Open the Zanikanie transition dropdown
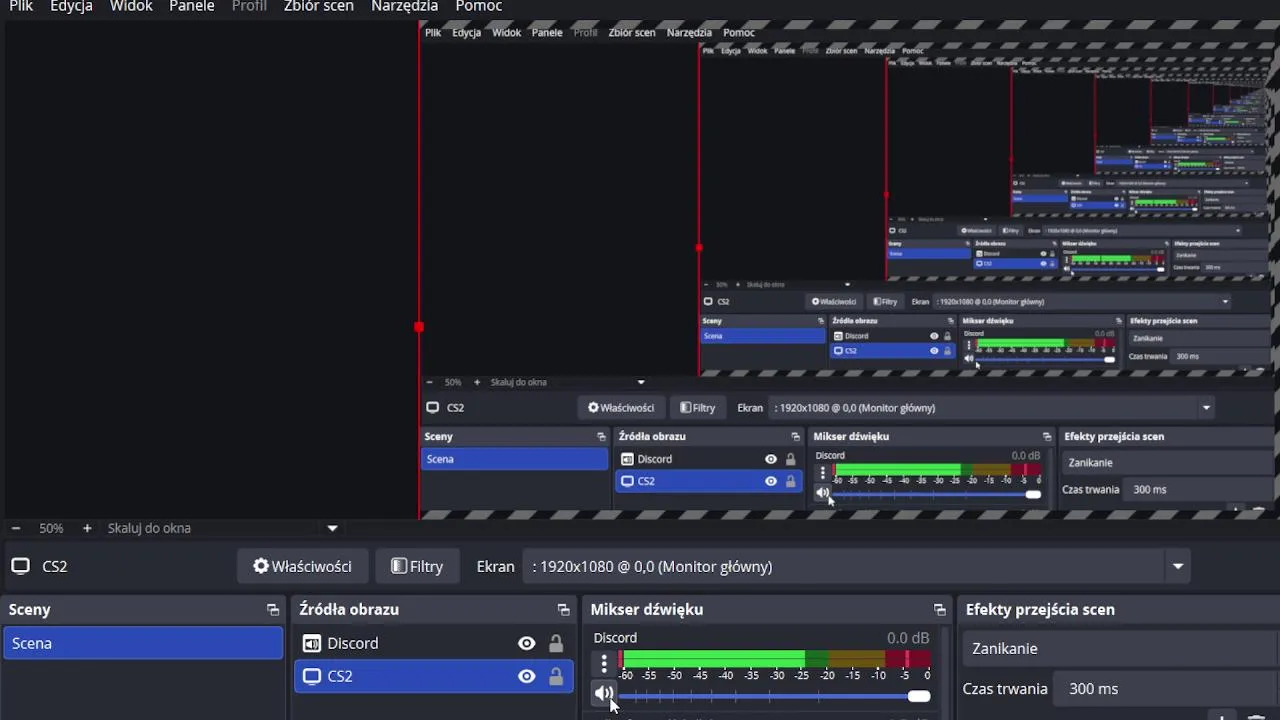This screenshot has width=1280, height=720. tap(1121, 648)
